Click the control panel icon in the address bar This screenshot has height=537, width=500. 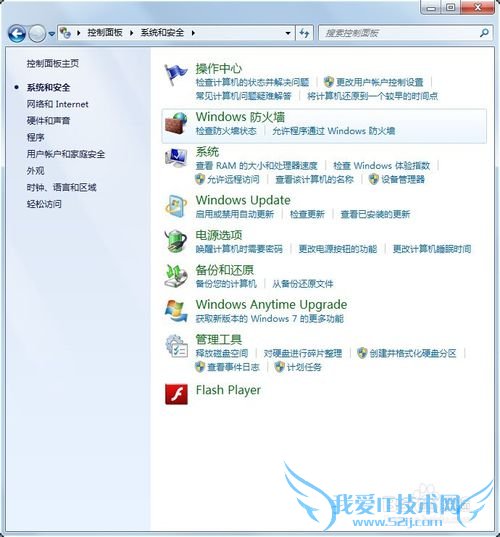pos(65,33)
